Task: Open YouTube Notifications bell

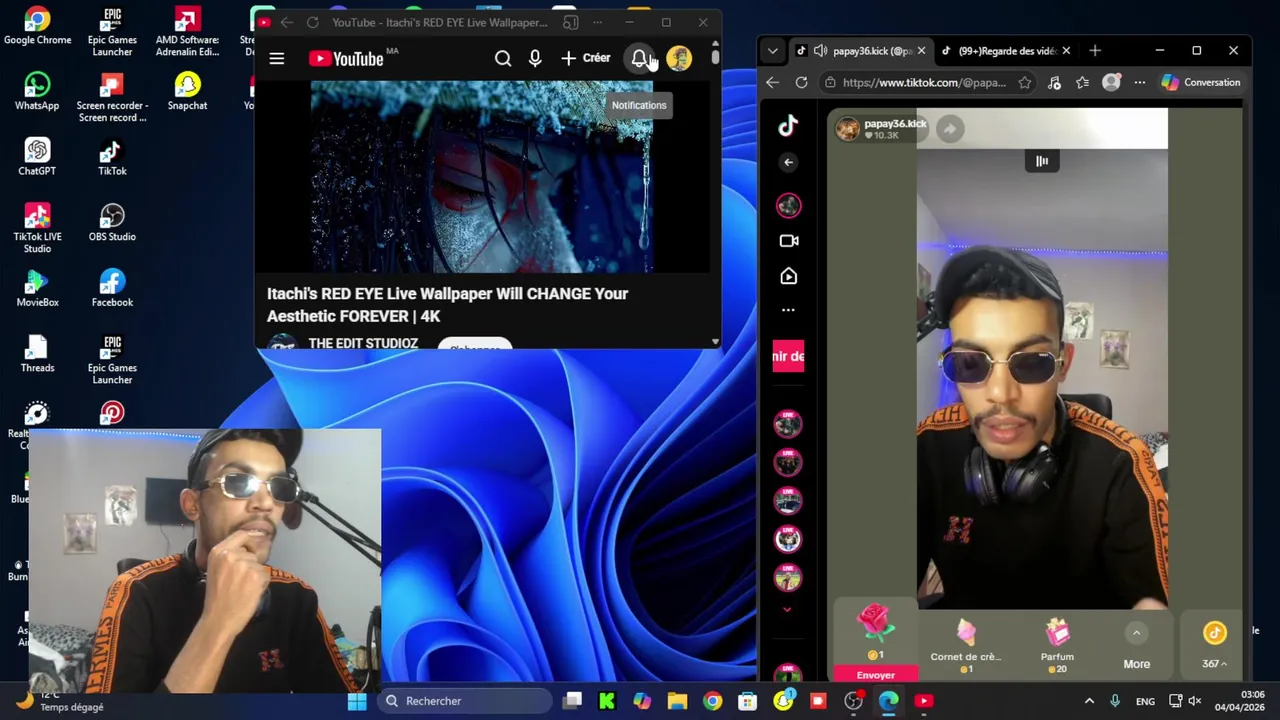Action: [639, 59]
